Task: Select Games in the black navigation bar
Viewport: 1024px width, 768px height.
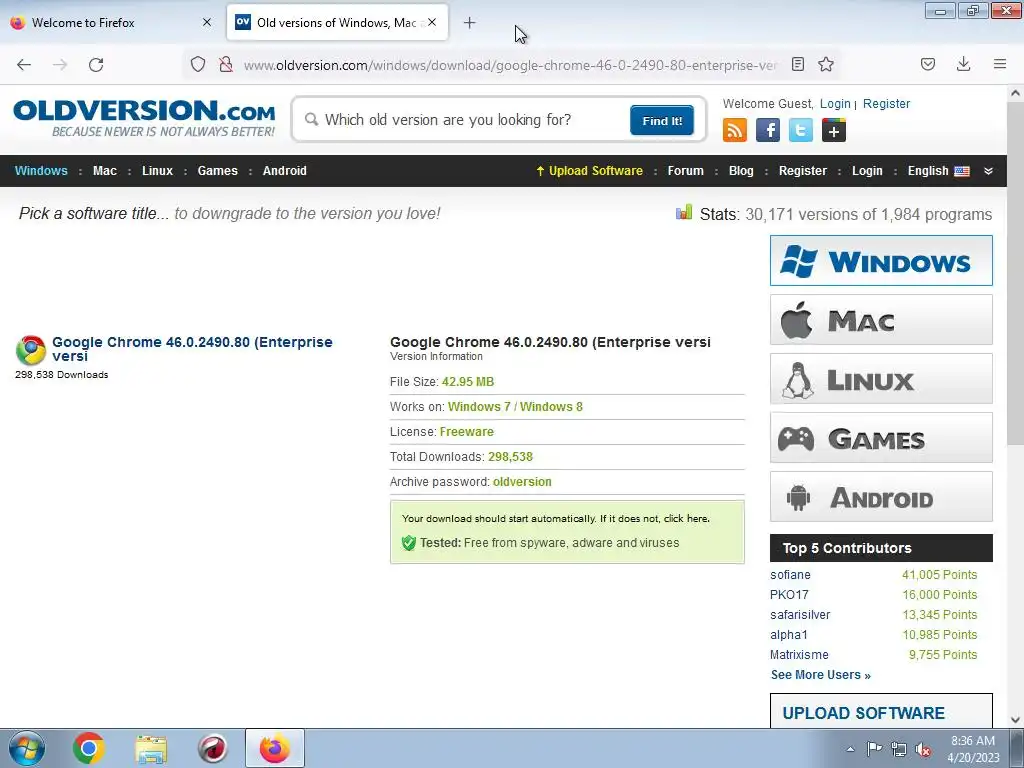Action: tap(217, 171)
